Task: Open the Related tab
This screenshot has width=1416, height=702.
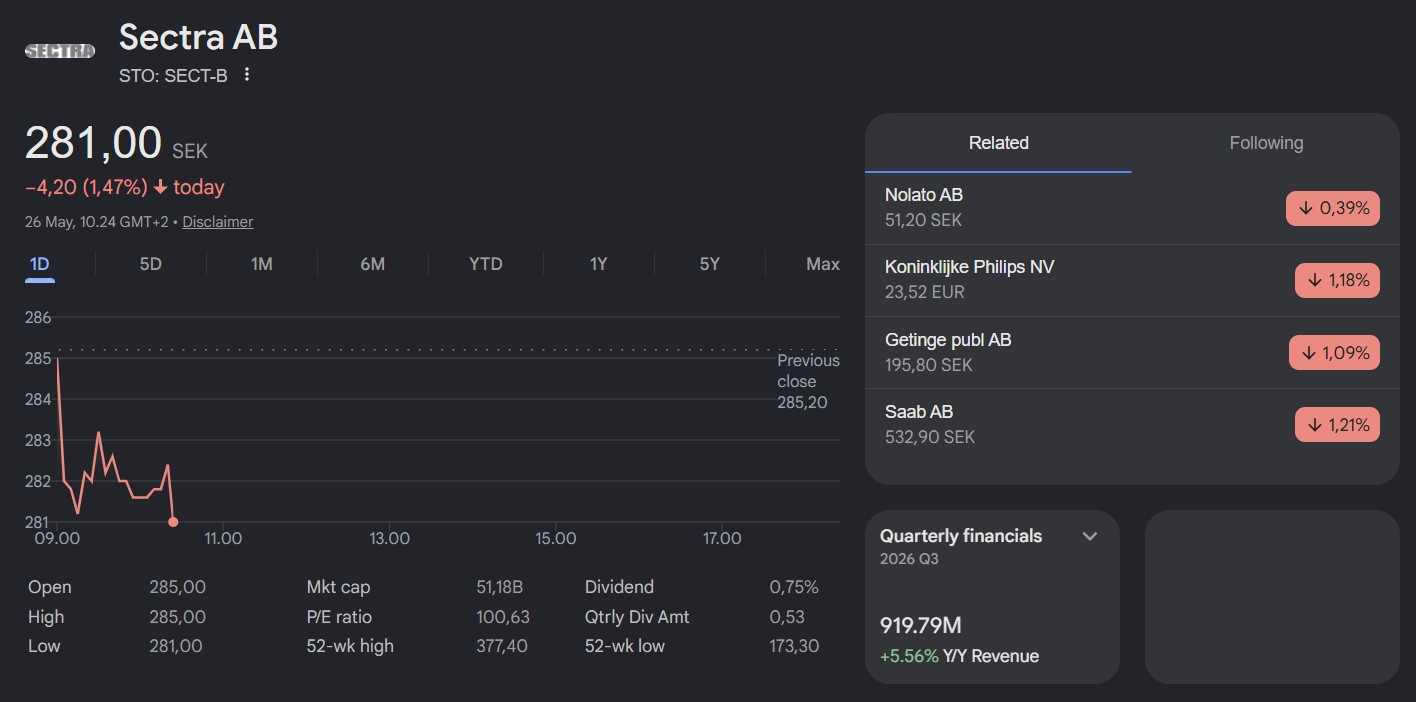Action: tap(998, 143)
